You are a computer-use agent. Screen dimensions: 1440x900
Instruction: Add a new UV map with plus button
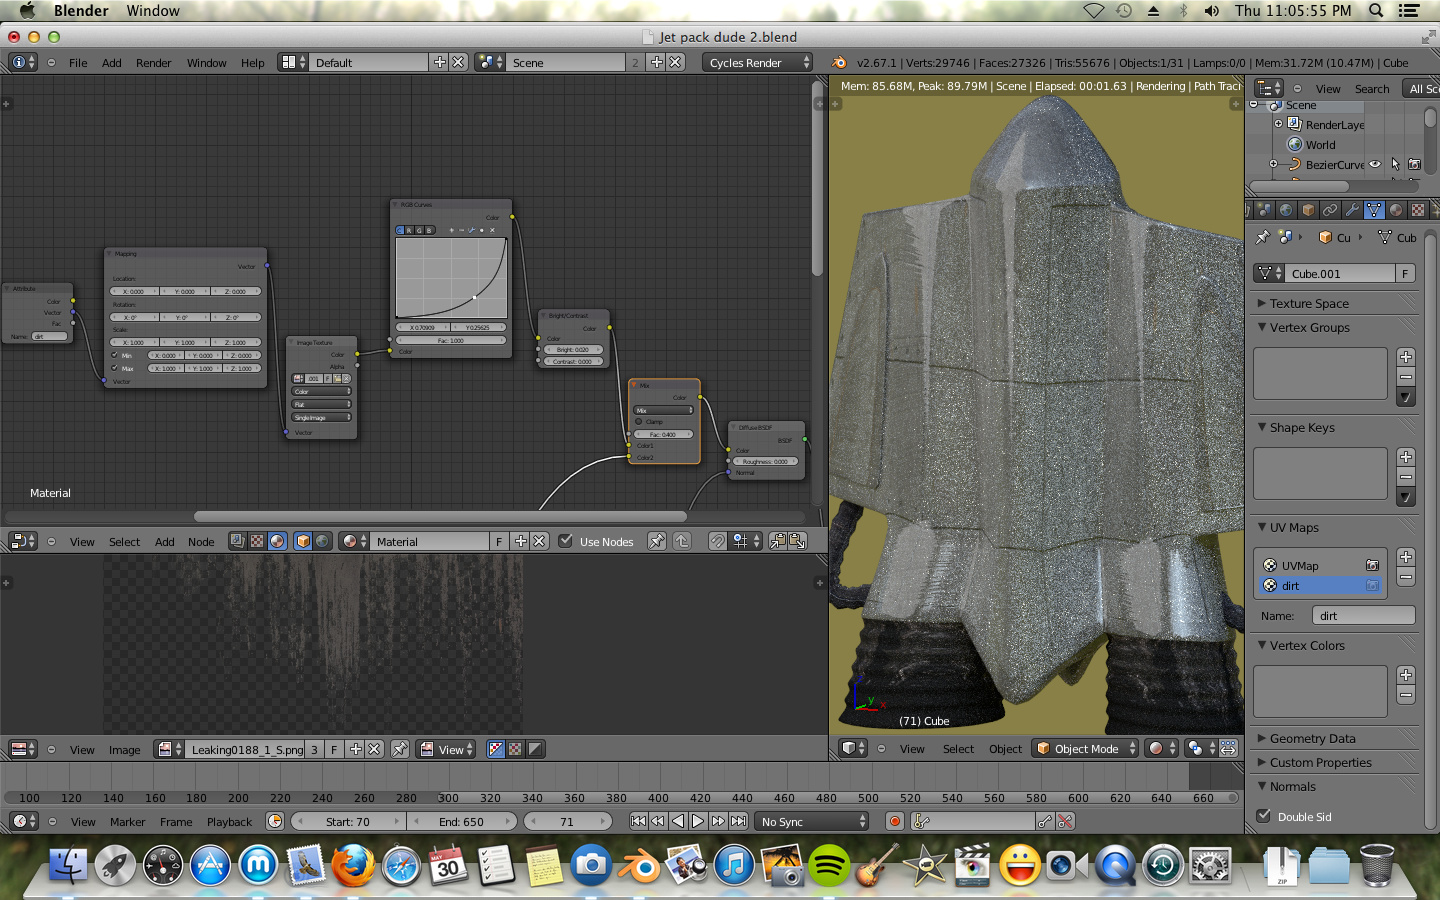click(x=1406, y=557)
